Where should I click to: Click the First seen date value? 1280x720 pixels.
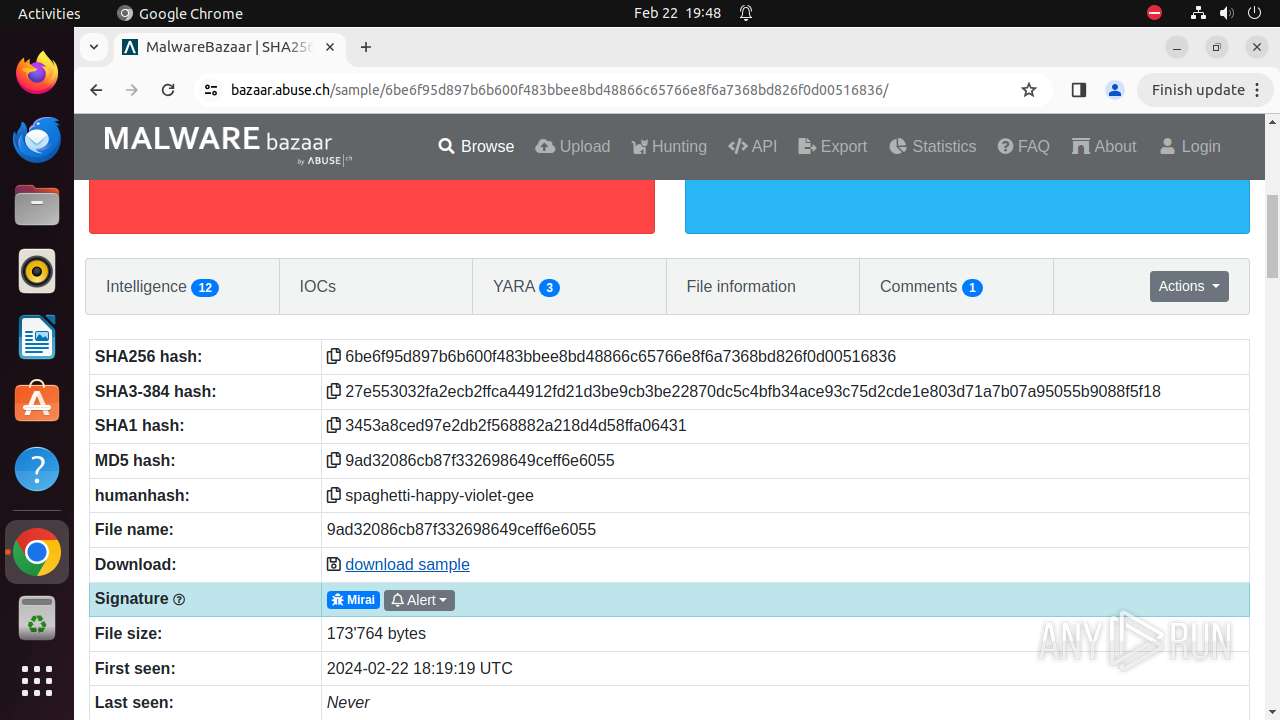[x=420, y=668]
